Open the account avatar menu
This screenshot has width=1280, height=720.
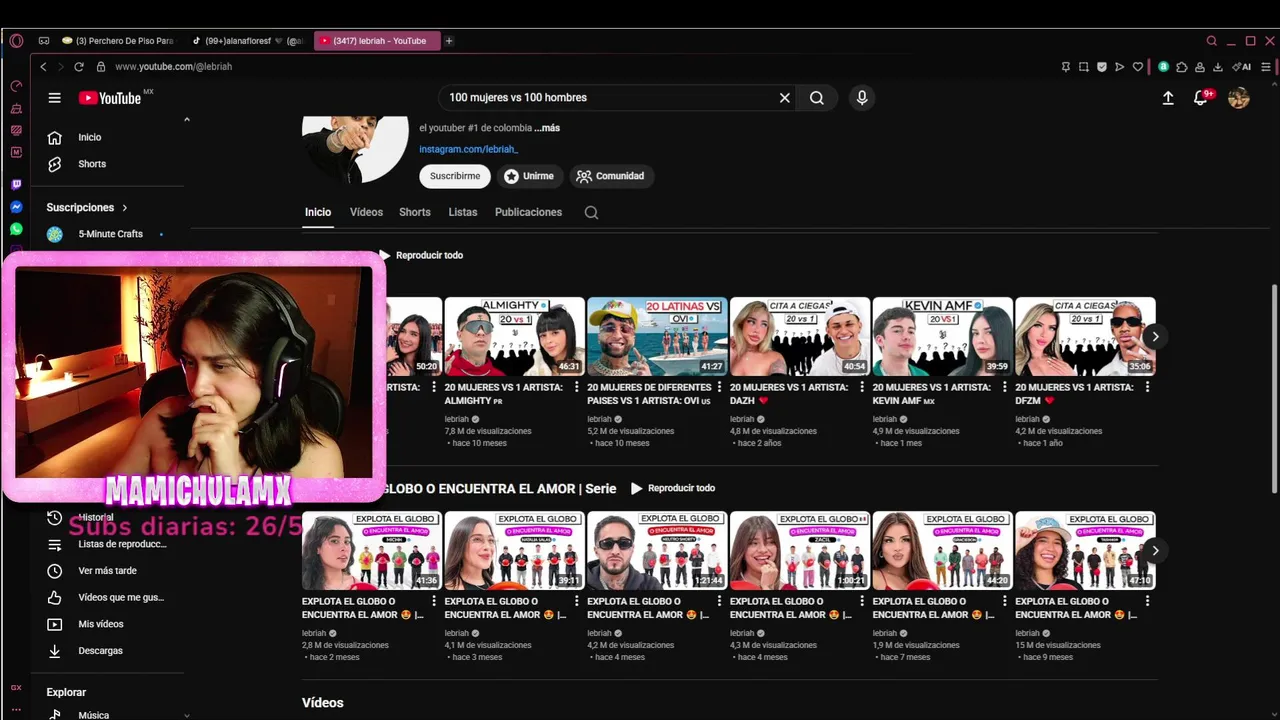[x=1239, y=98]
